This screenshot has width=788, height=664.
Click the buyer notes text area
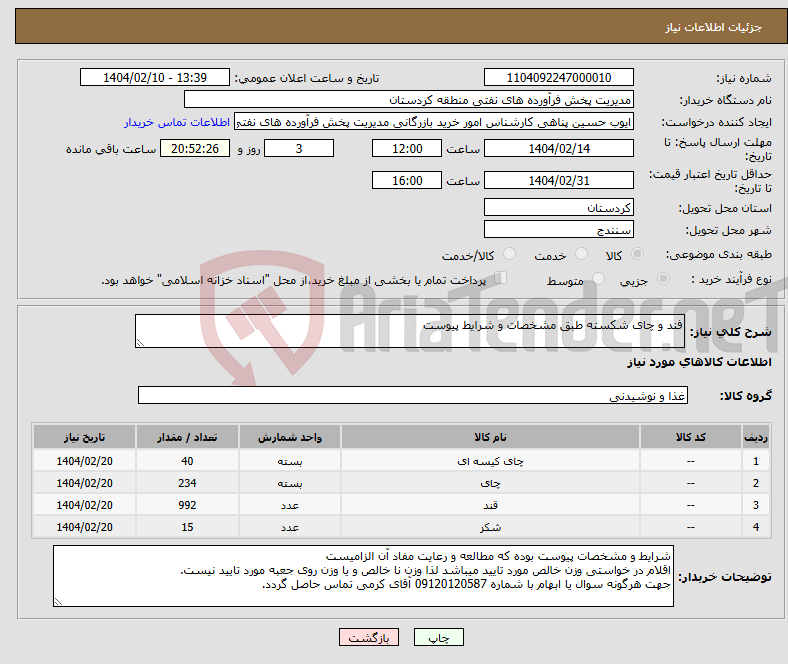coord(363,576)
